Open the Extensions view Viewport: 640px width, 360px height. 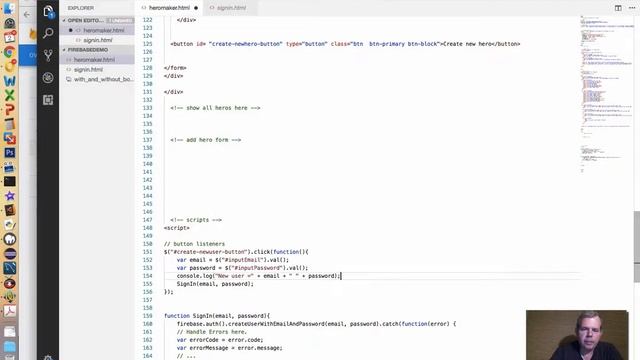[48, 100]
